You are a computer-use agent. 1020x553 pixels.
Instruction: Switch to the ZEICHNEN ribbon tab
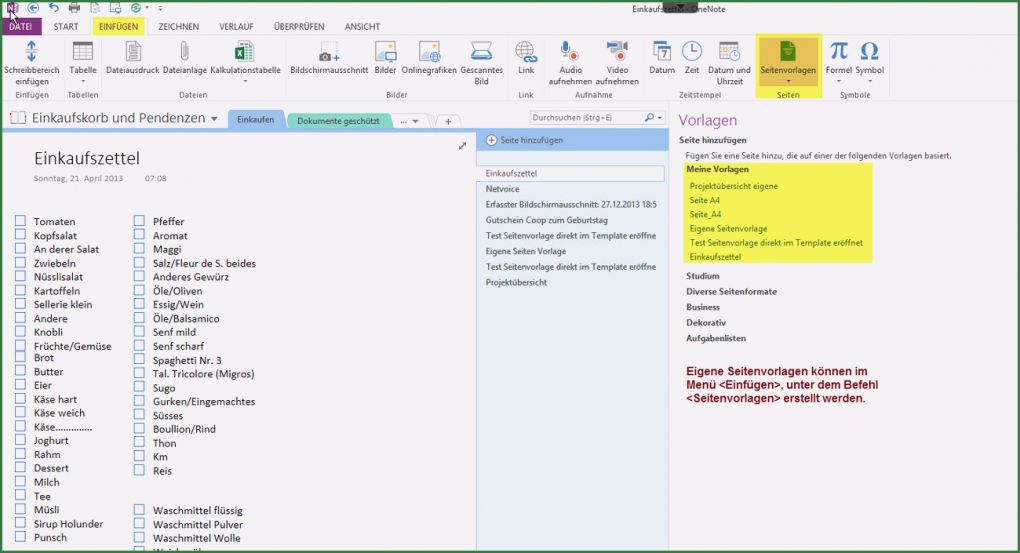point(178,27)
